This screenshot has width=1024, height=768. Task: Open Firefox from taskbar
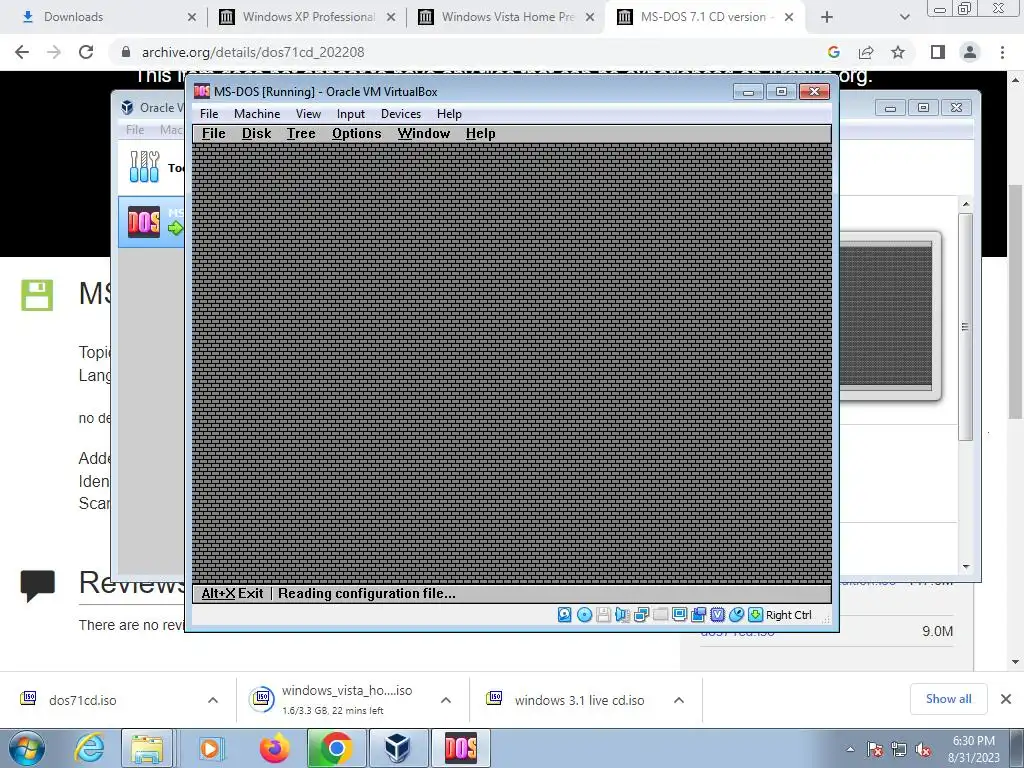pos(274,748)
